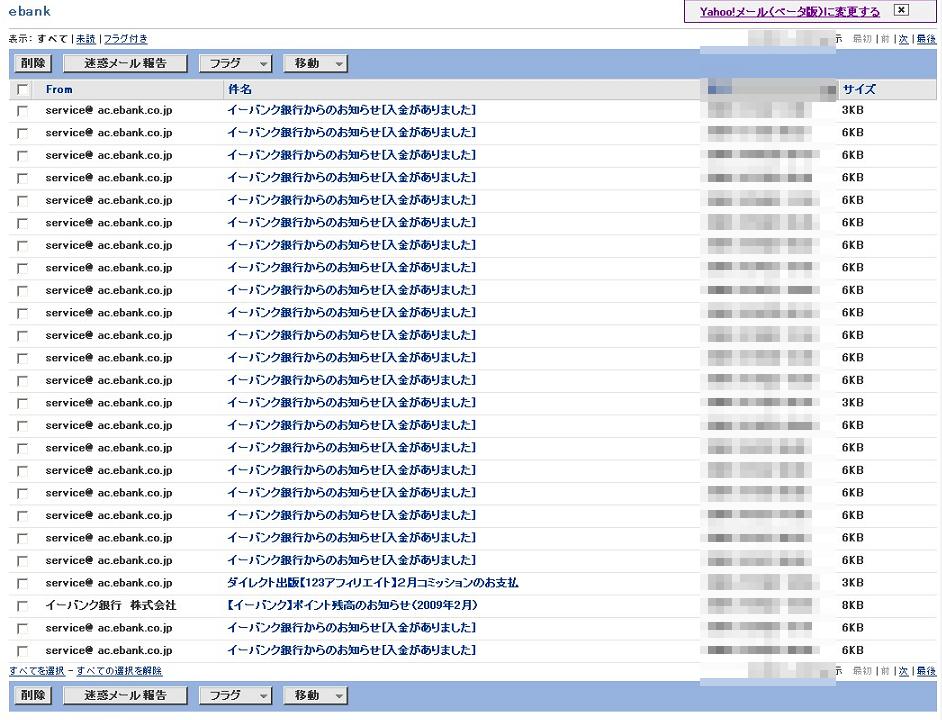Open フラグ dropdown in toolbar above the From header
942x720 pixels.
tap(236, 63)
